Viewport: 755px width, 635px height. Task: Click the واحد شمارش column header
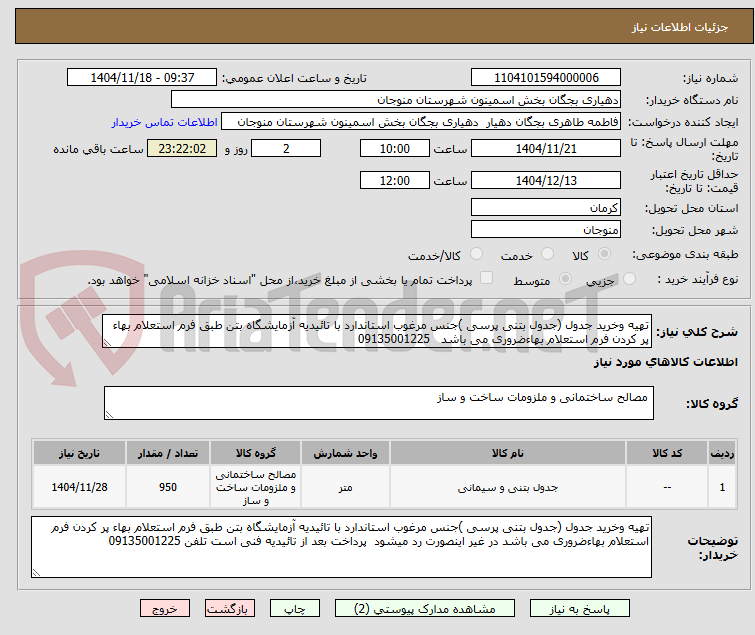click(x=345, y=453)
